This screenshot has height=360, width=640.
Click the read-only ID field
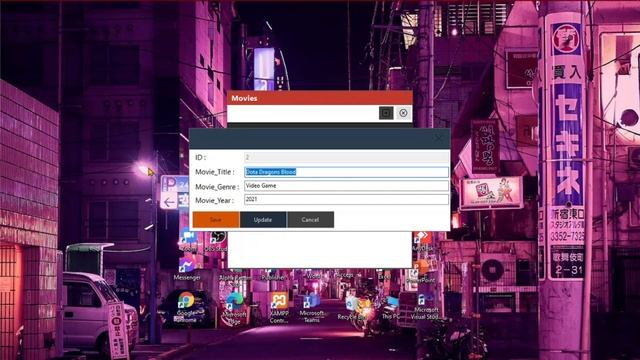346,157
